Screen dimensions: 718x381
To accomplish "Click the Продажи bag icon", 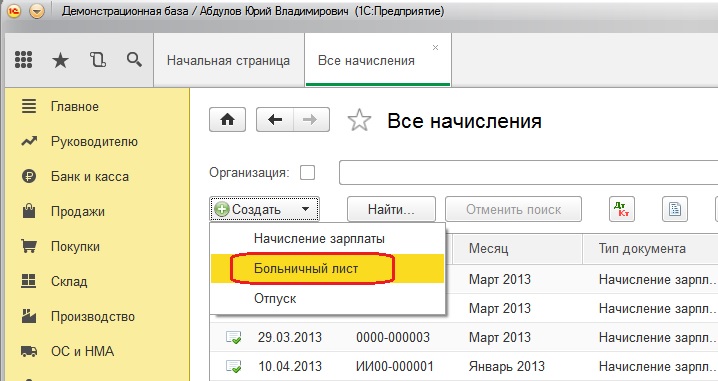I will click(x=29, y=211).
